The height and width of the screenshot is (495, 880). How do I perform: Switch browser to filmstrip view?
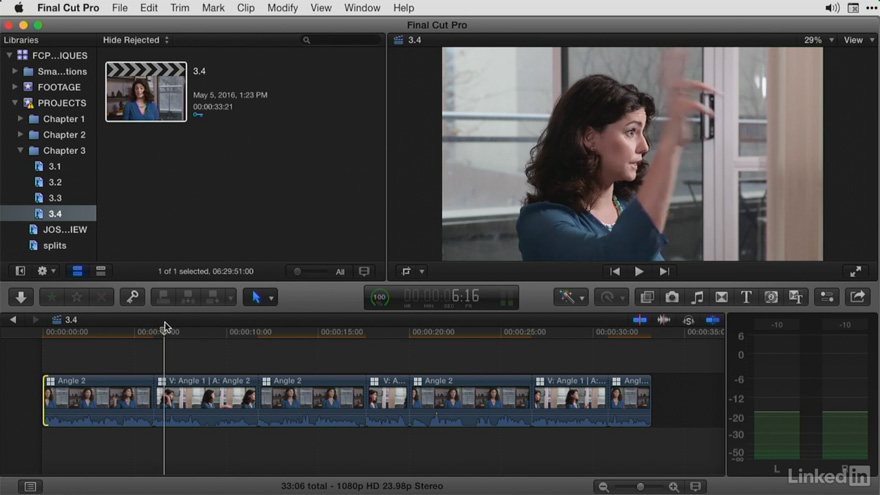(x=77, y=271)
